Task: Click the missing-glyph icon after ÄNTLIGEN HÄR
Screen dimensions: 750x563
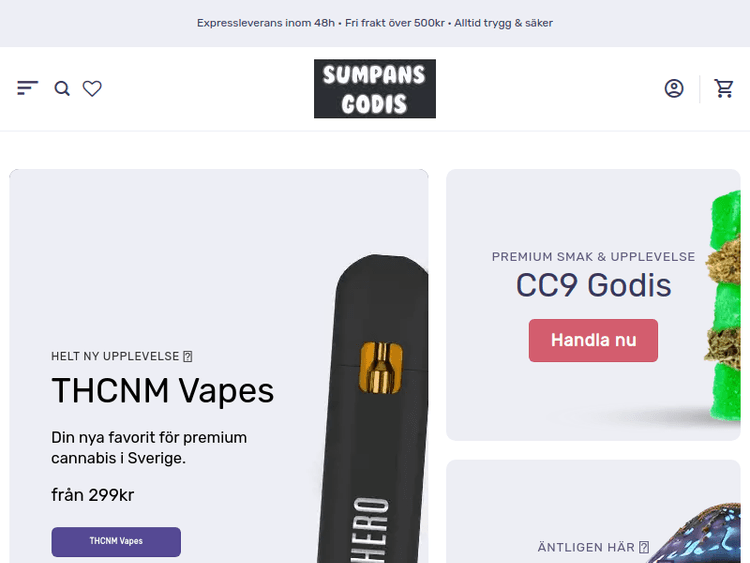Action: coord(644,547)
